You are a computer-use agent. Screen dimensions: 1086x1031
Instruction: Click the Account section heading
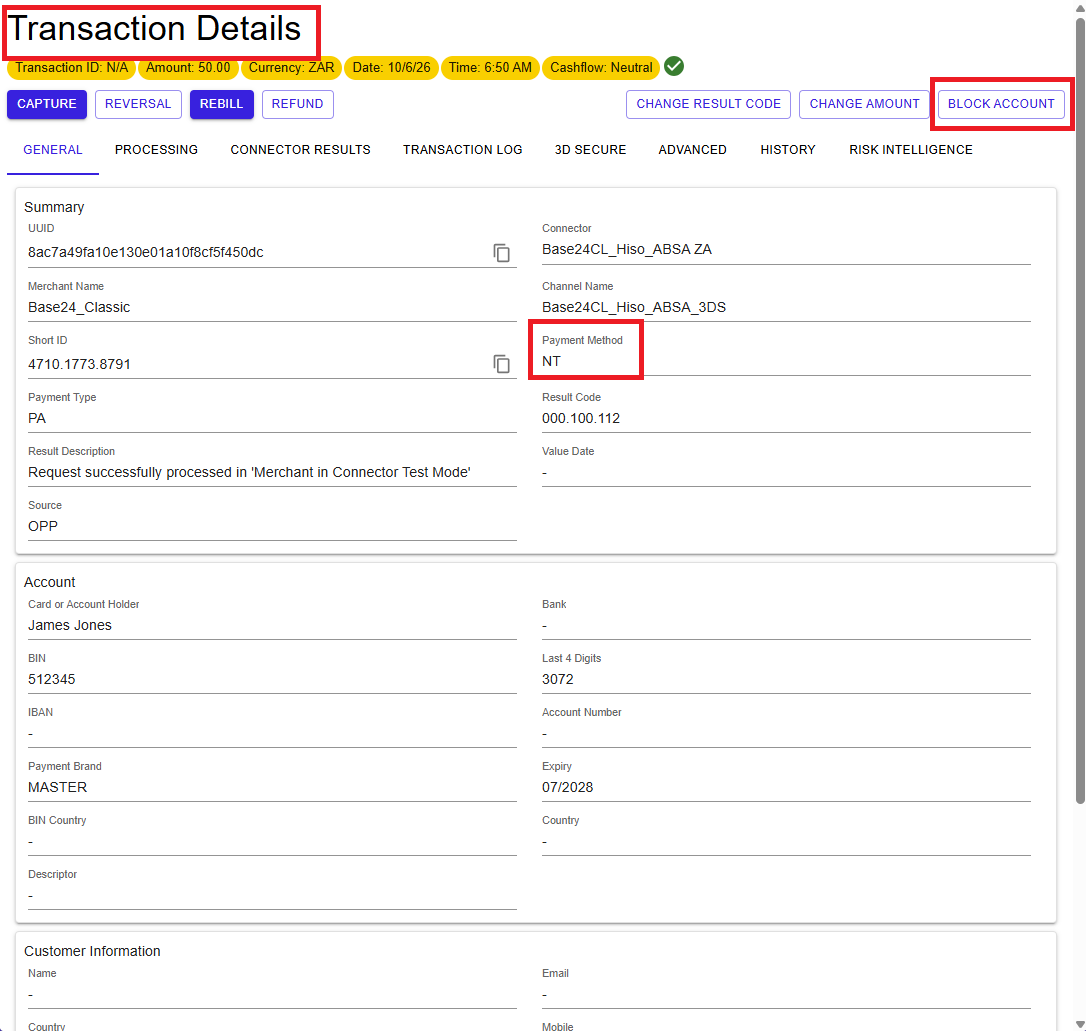pyautogui.click(x=49, y=582)
